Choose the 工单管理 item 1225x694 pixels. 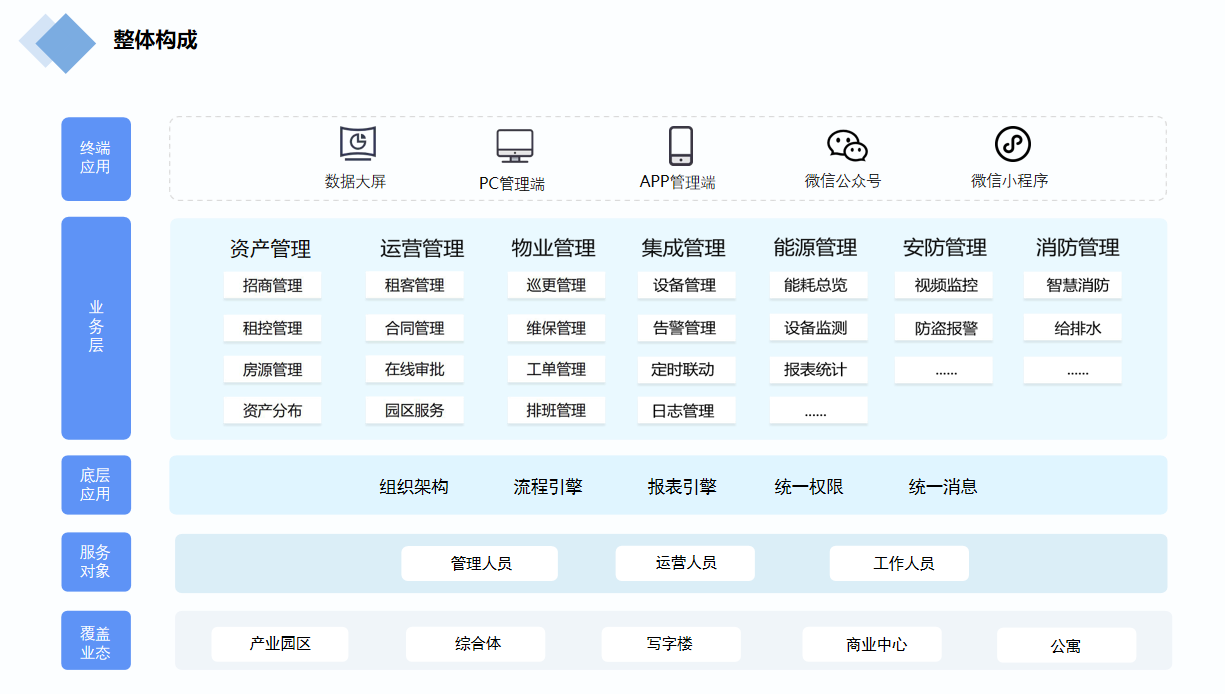click(x=556, y=369)
